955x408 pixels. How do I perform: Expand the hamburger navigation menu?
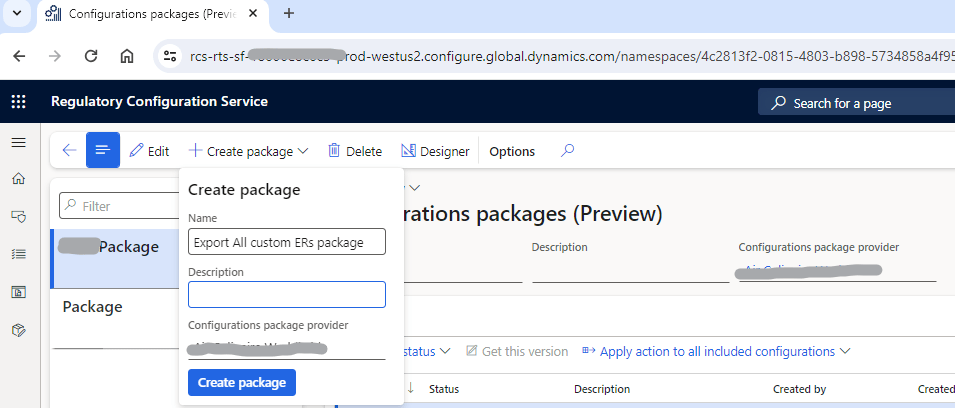click(18, 143)
